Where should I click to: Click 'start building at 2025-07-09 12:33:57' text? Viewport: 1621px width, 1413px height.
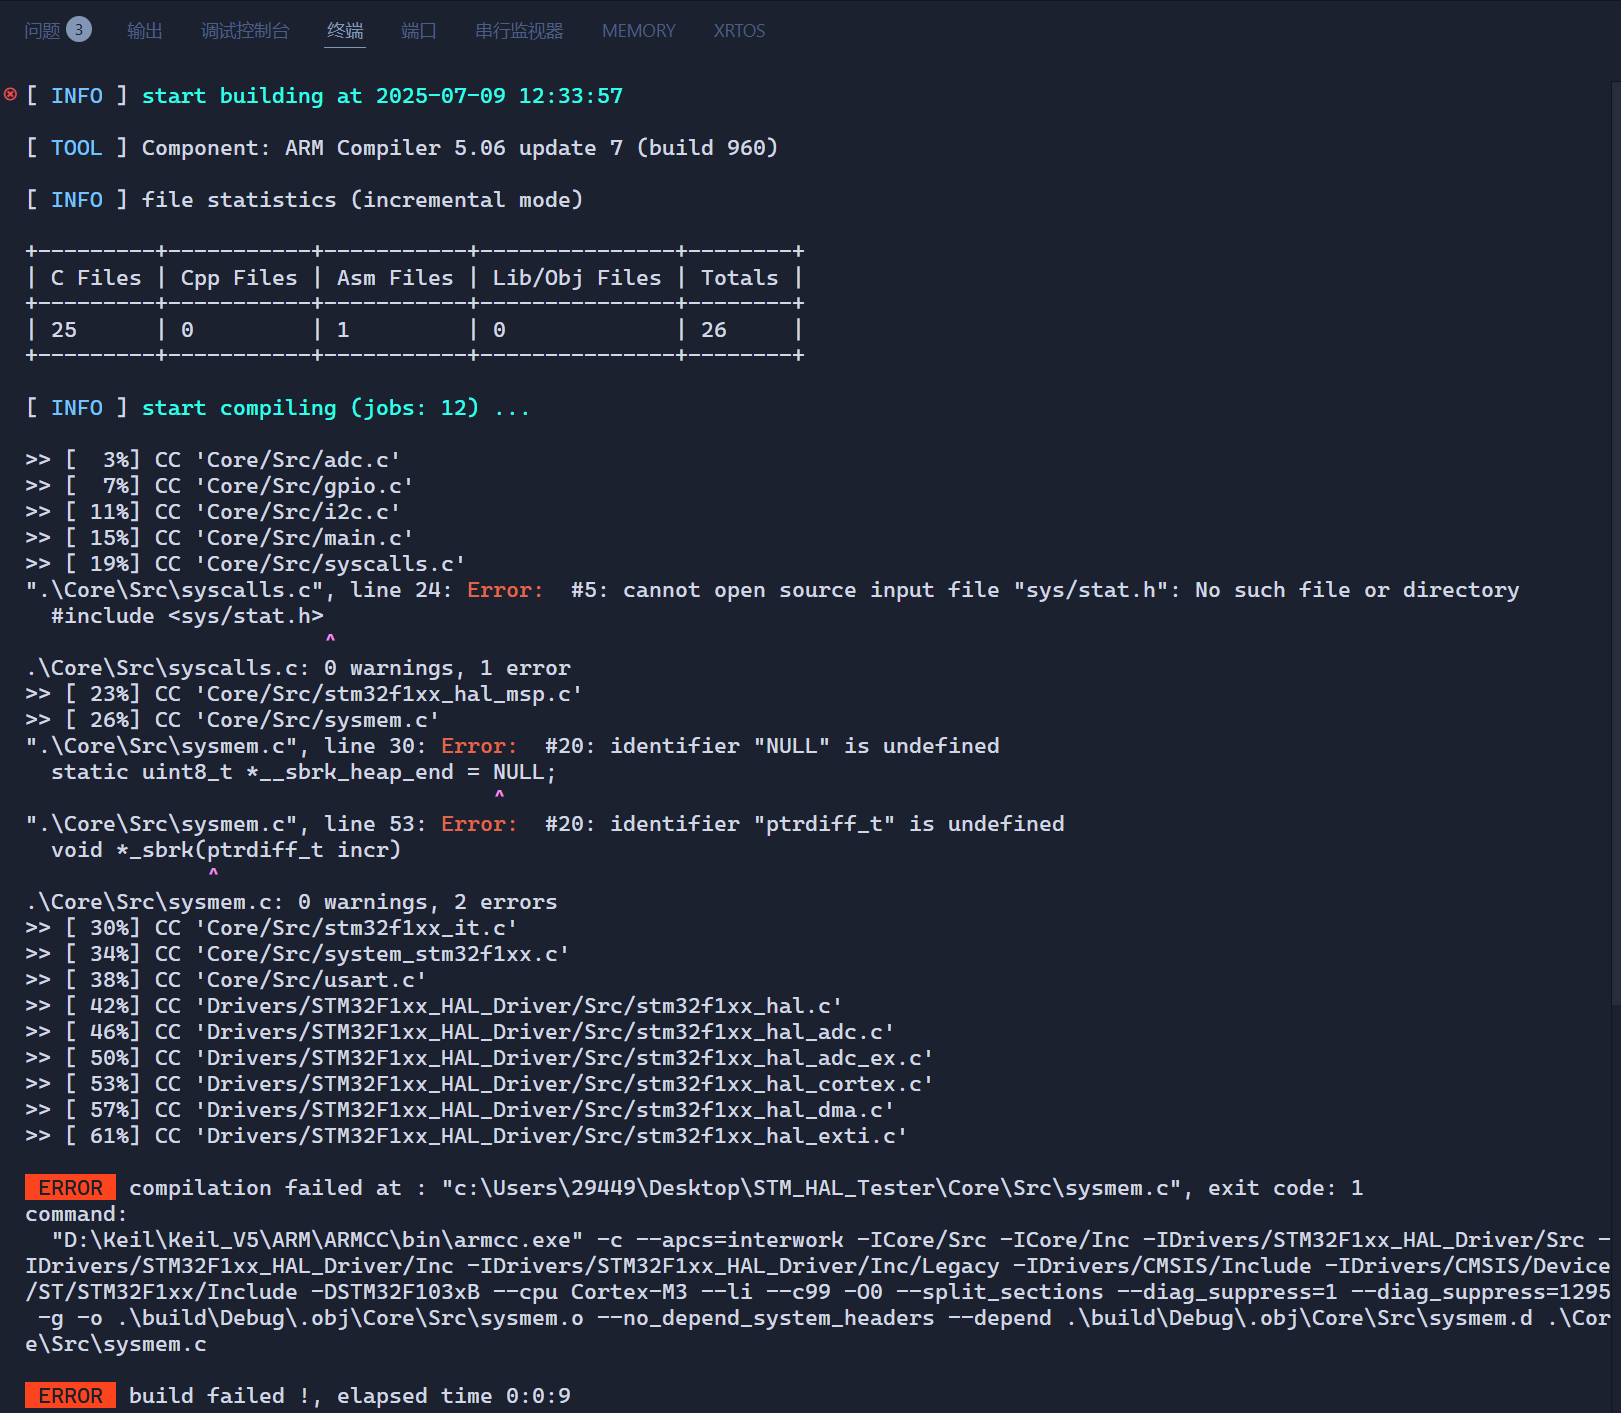pyautogui.click(x=382, y=96)
